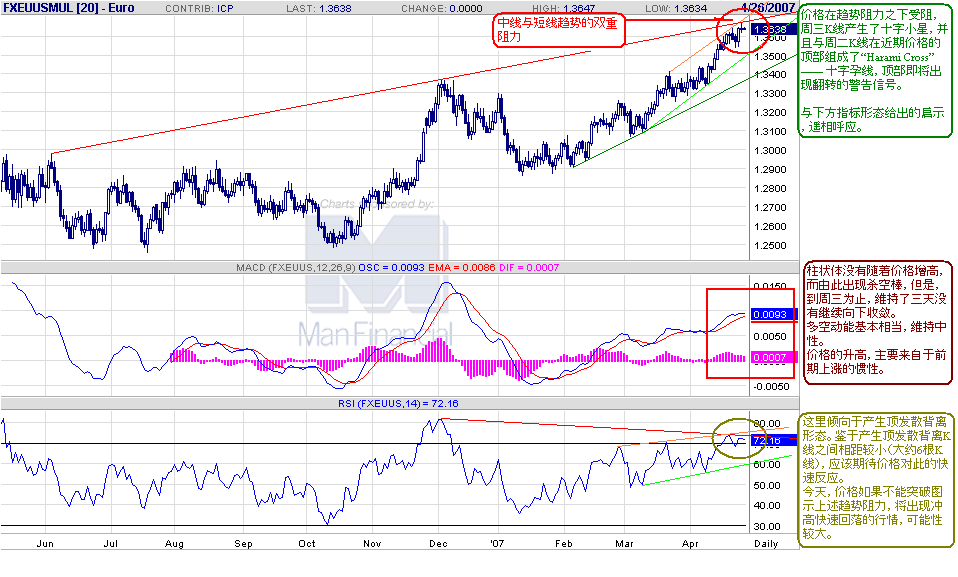
Task: Select the 1.3000 price axis label
Action: coord(770,150)
